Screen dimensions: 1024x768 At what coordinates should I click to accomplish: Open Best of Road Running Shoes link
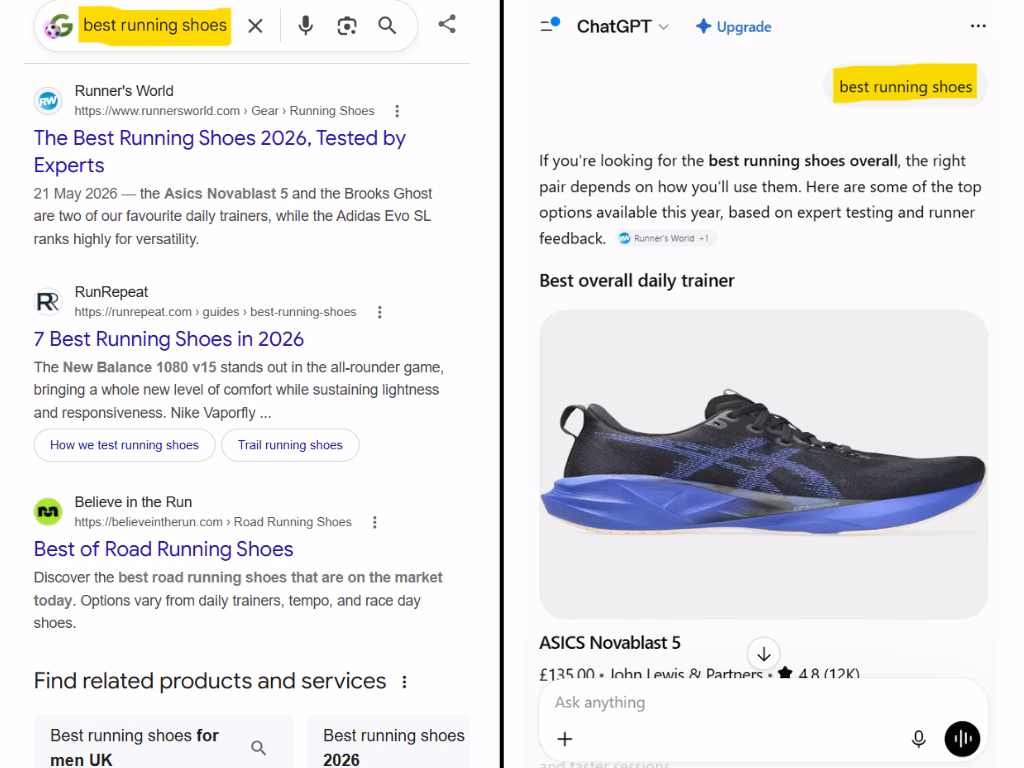click(163, 549)
